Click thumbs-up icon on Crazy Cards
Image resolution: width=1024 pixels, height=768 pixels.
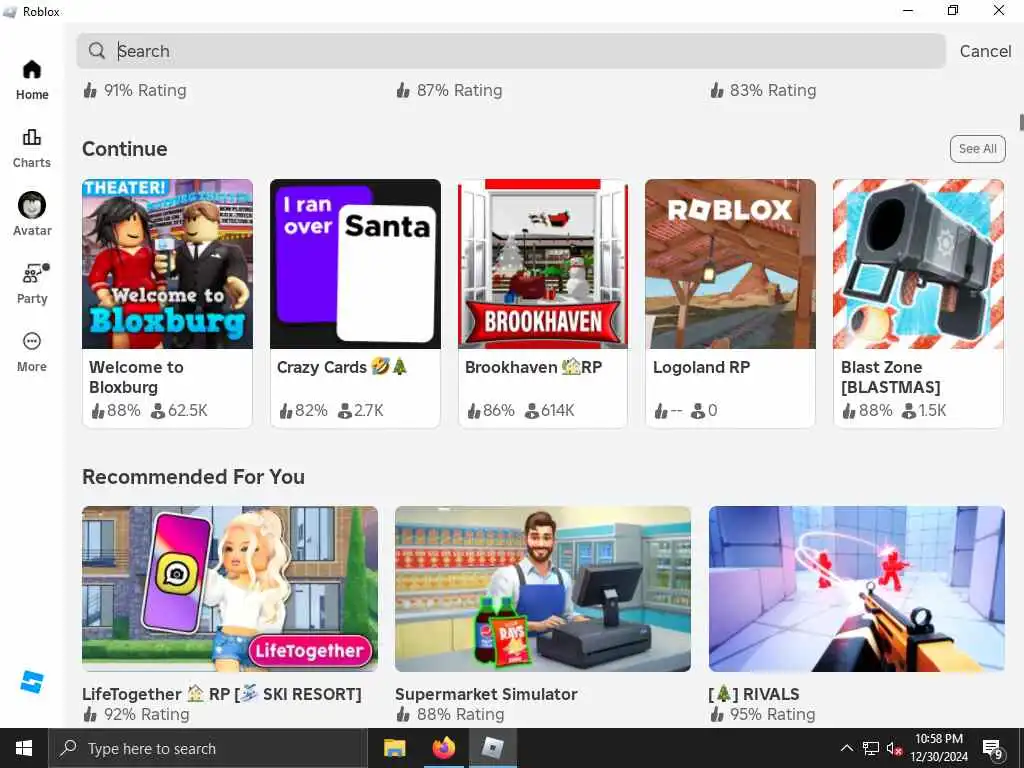[x=286, y=411]
